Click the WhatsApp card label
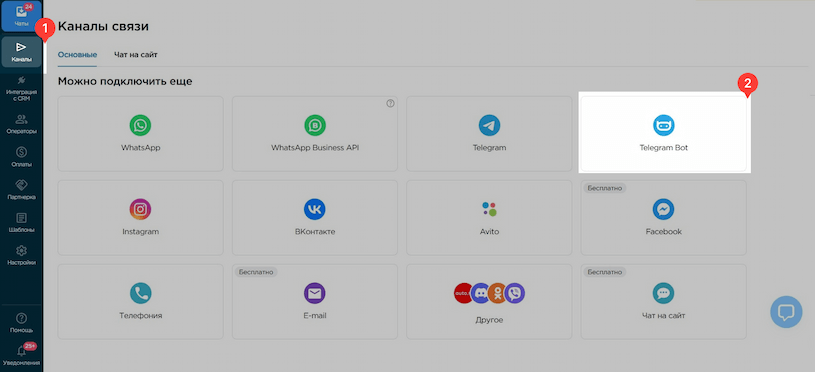The width and height of the screenshot is (815, 372). tap(140, 148)
